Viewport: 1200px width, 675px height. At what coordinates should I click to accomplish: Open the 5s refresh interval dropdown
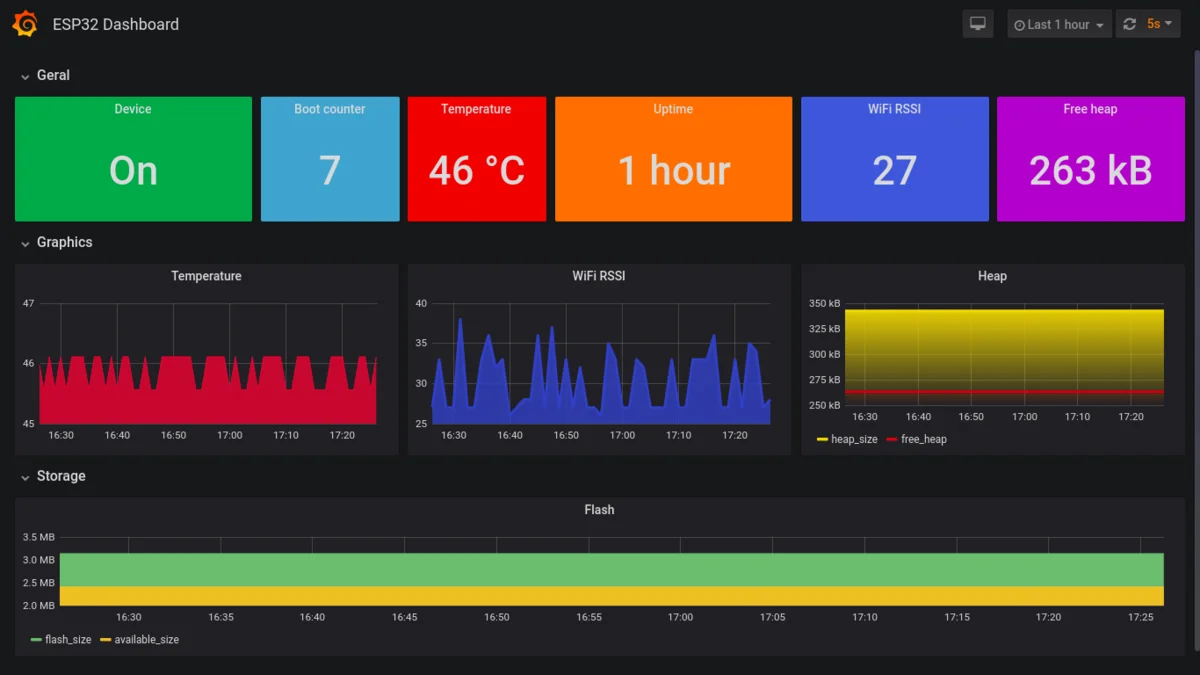click(x=1160, y=24)
